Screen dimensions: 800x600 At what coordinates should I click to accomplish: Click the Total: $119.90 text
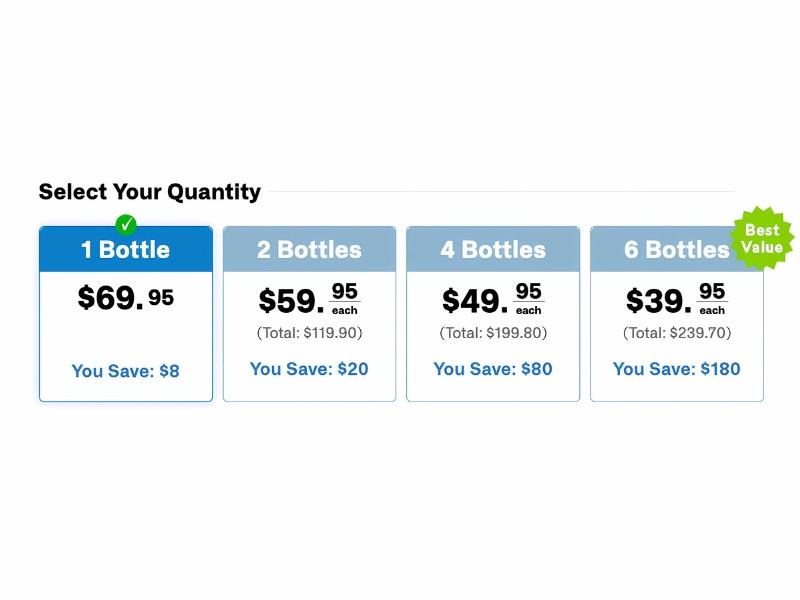[309, 333]
